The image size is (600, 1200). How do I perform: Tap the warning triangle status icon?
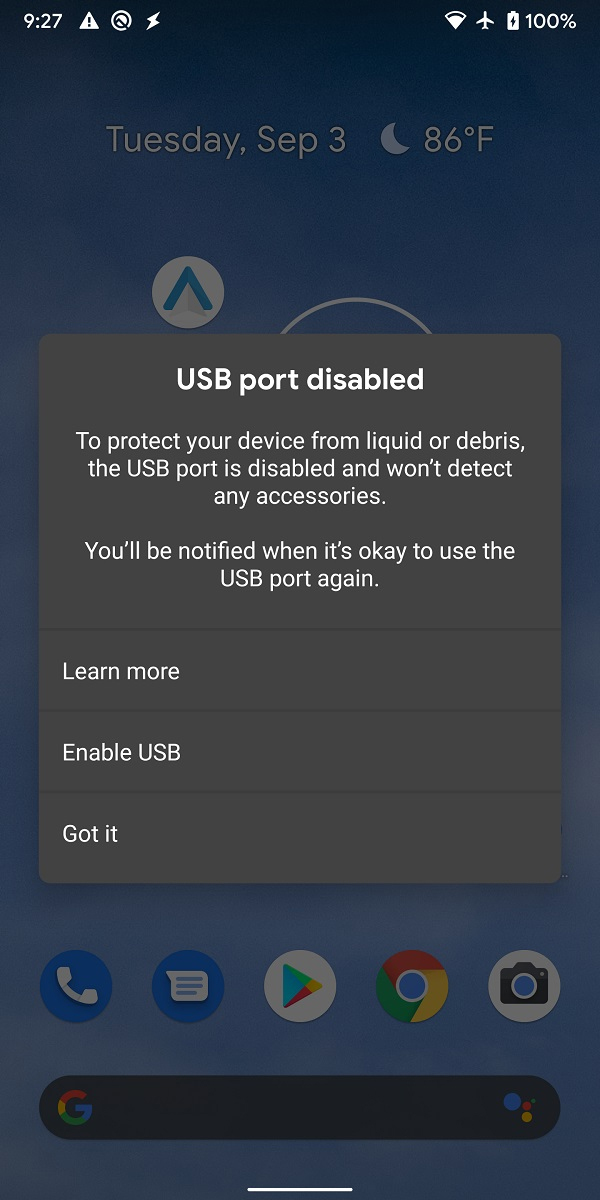89,21
